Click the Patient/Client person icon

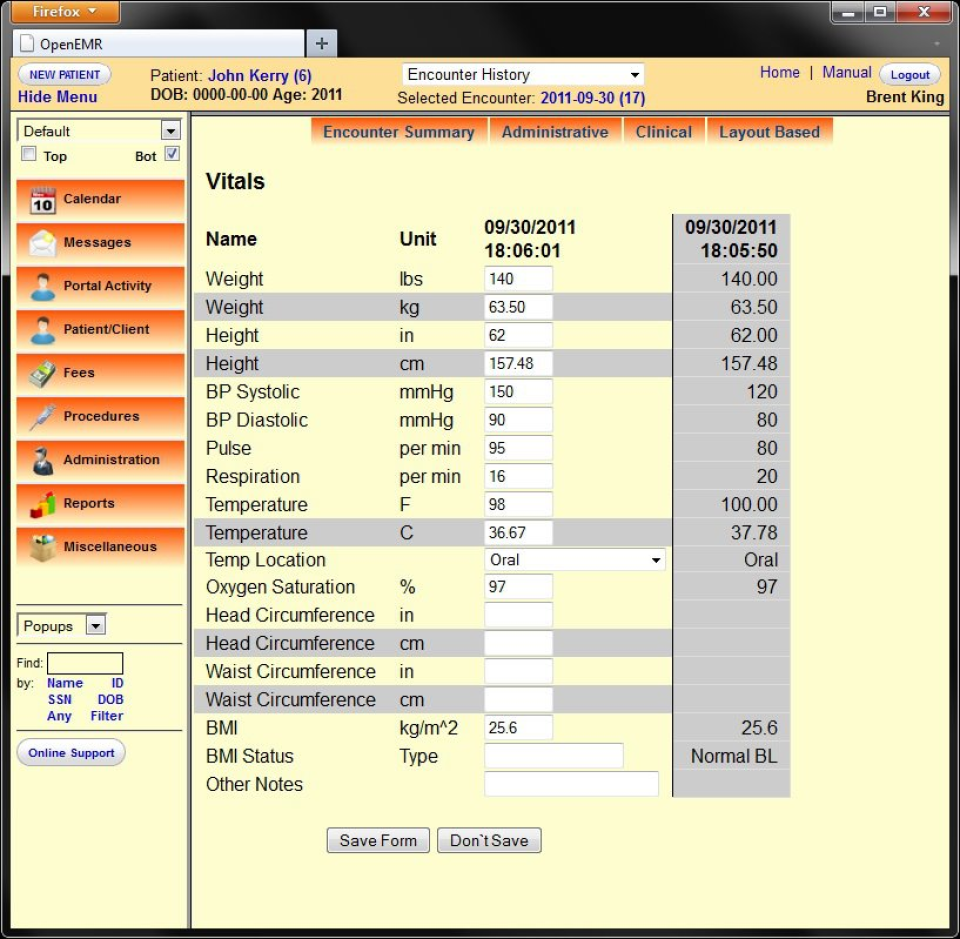point(43,330)
